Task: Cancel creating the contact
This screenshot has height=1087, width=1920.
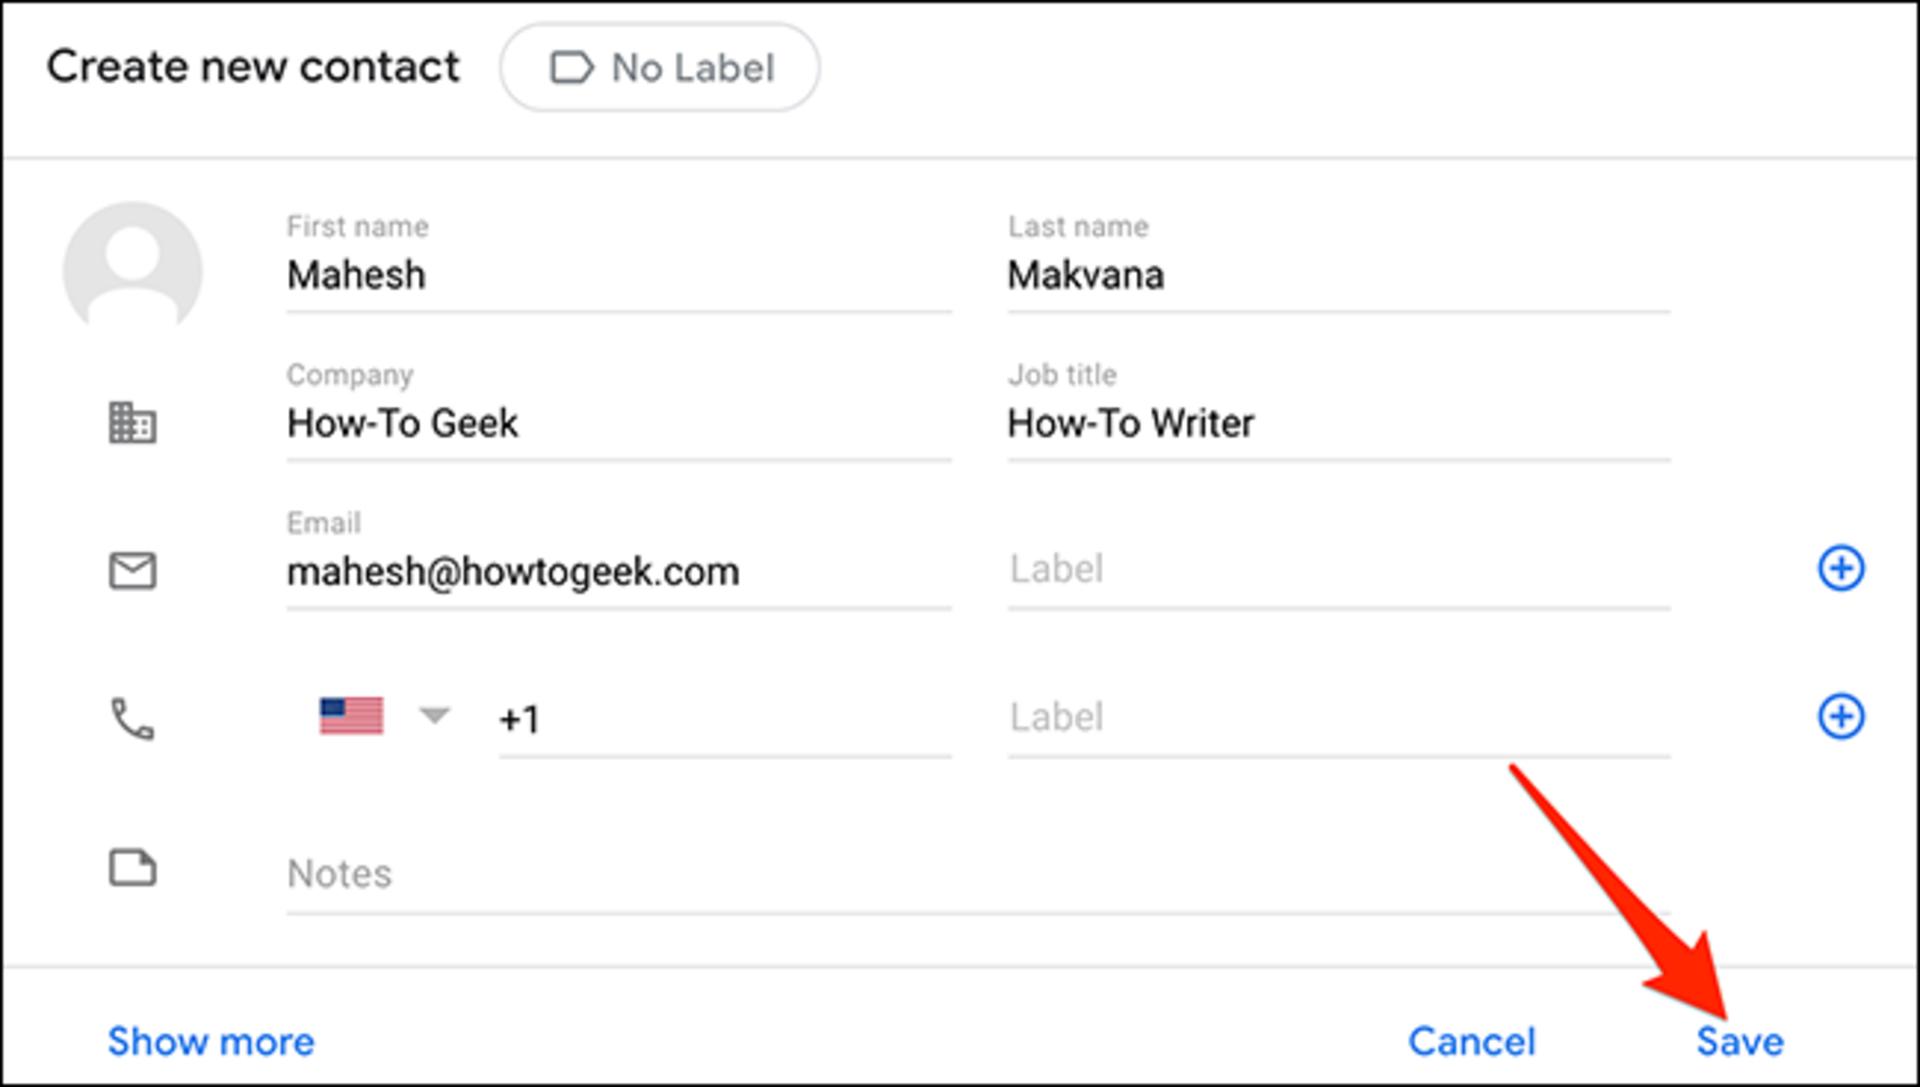Action: coord(1472,1041)
